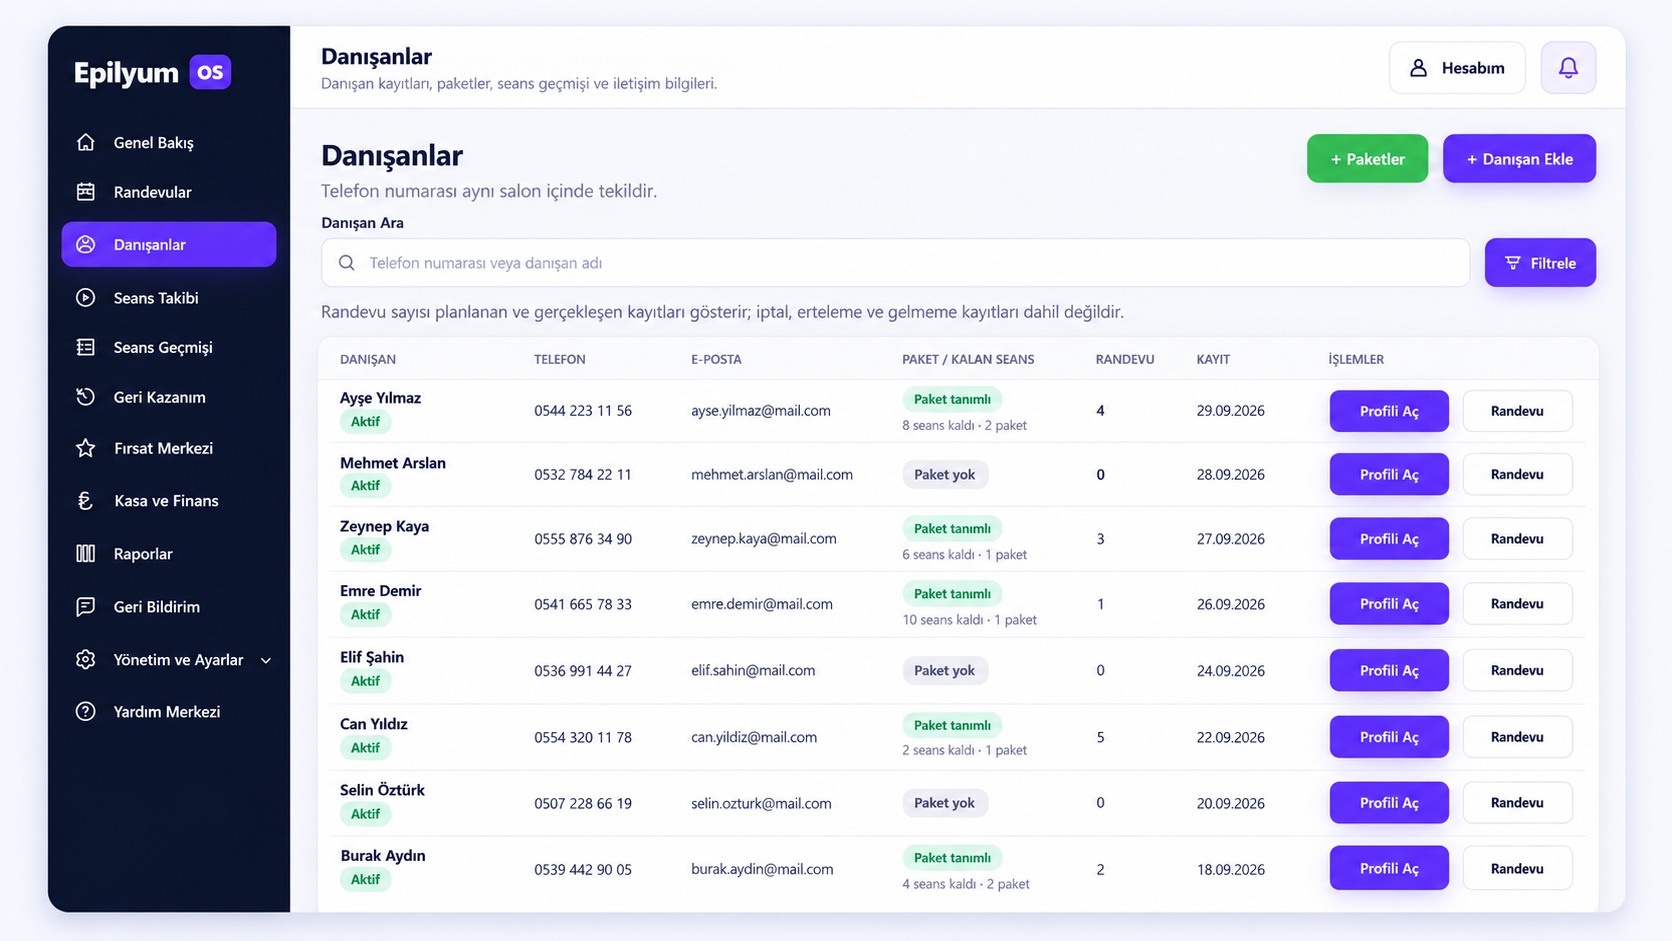
Task: Click the Randevular calendar icon
Action: click(x=86, y=192)
